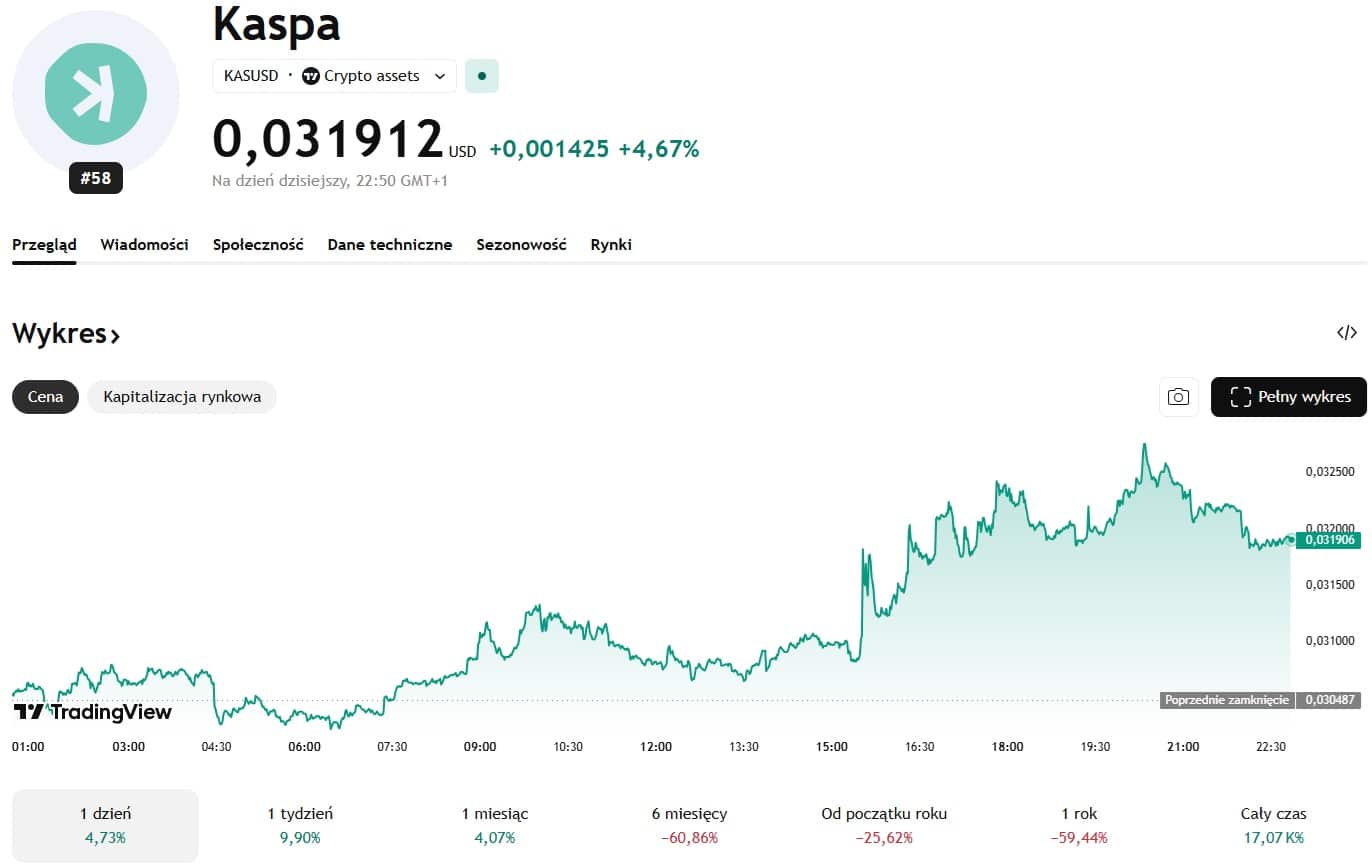Select the 1 dzień time range
This screenshot has height=864, width=1372.
point(105,825)
